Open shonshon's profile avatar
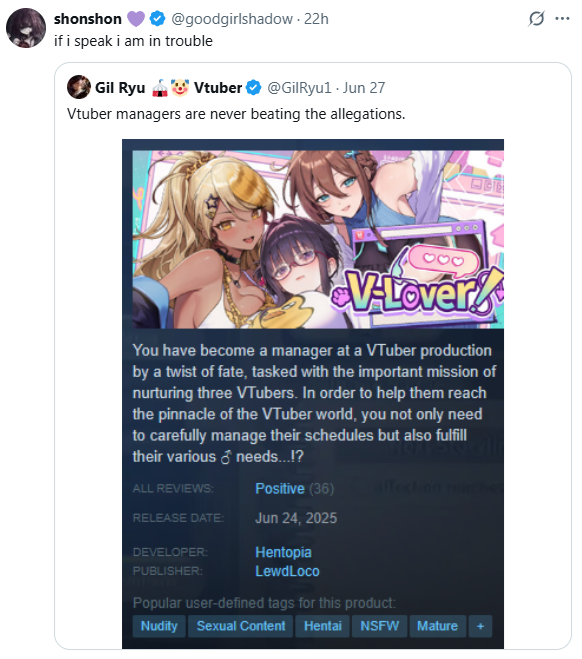Screen dimensions: 582x659 (26, 28)
